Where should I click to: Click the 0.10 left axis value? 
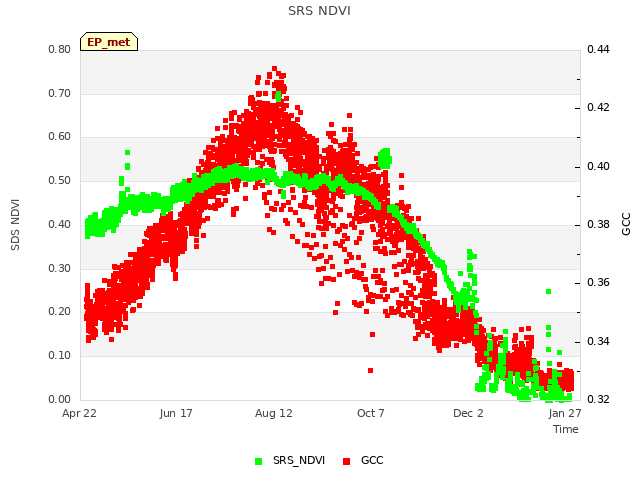(60, 356)
